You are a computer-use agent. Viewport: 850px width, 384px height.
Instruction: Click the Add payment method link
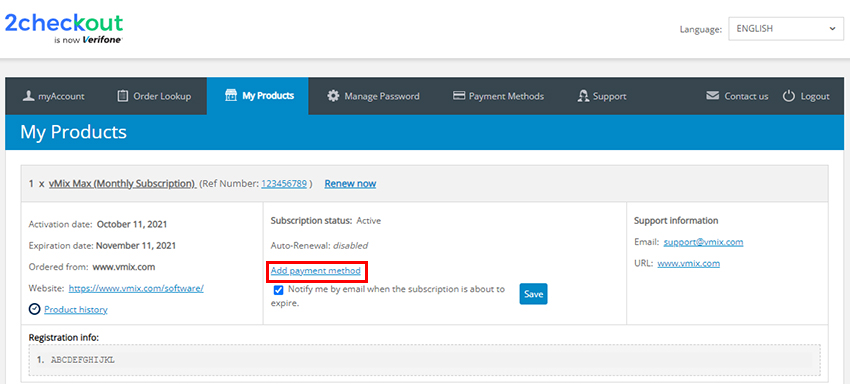[315, 271]
